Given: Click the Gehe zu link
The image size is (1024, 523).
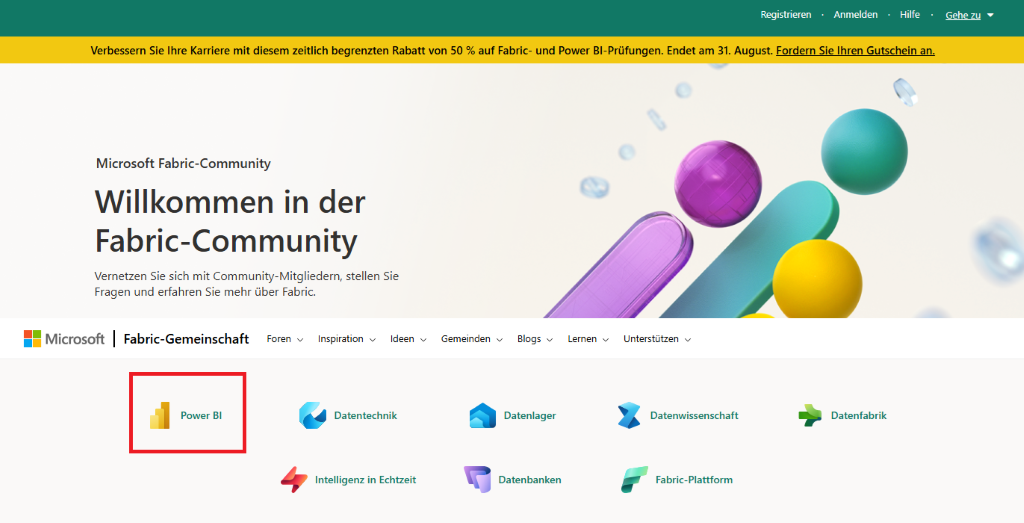Looking at the screenshot, I should [x=963, y=15].
